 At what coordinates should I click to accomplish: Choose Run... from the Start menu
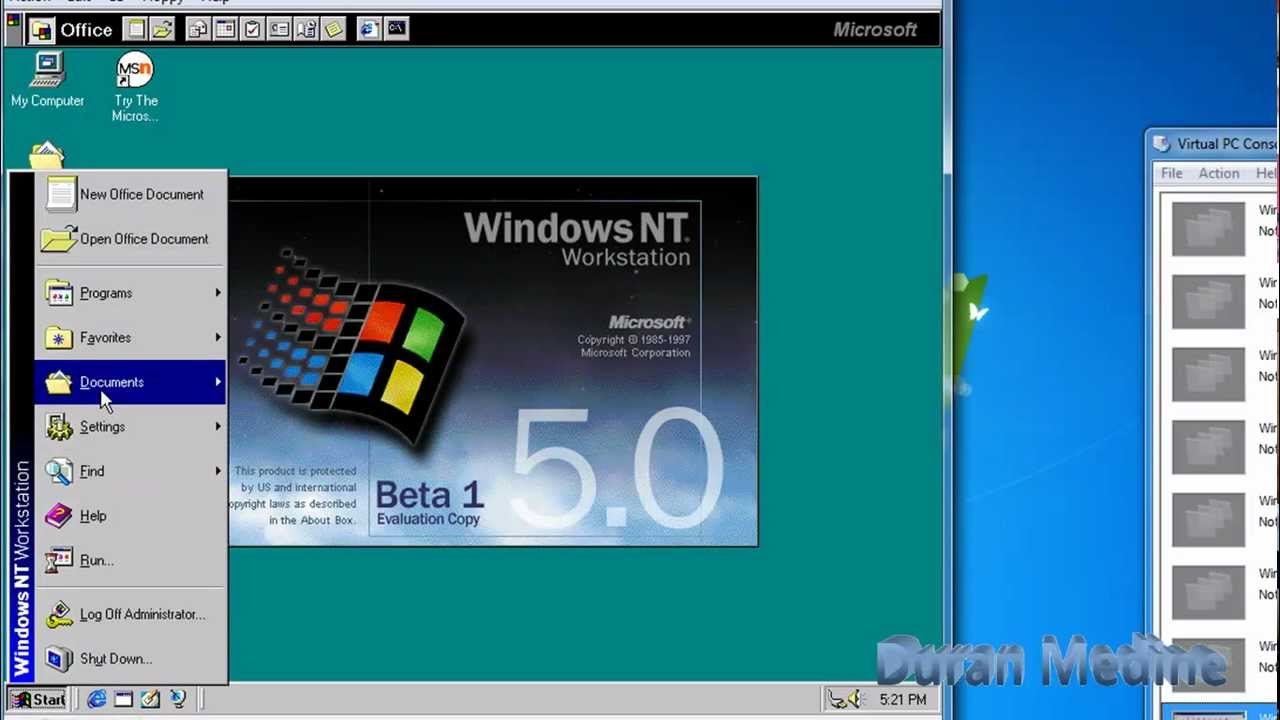click(x=131, y=560)
